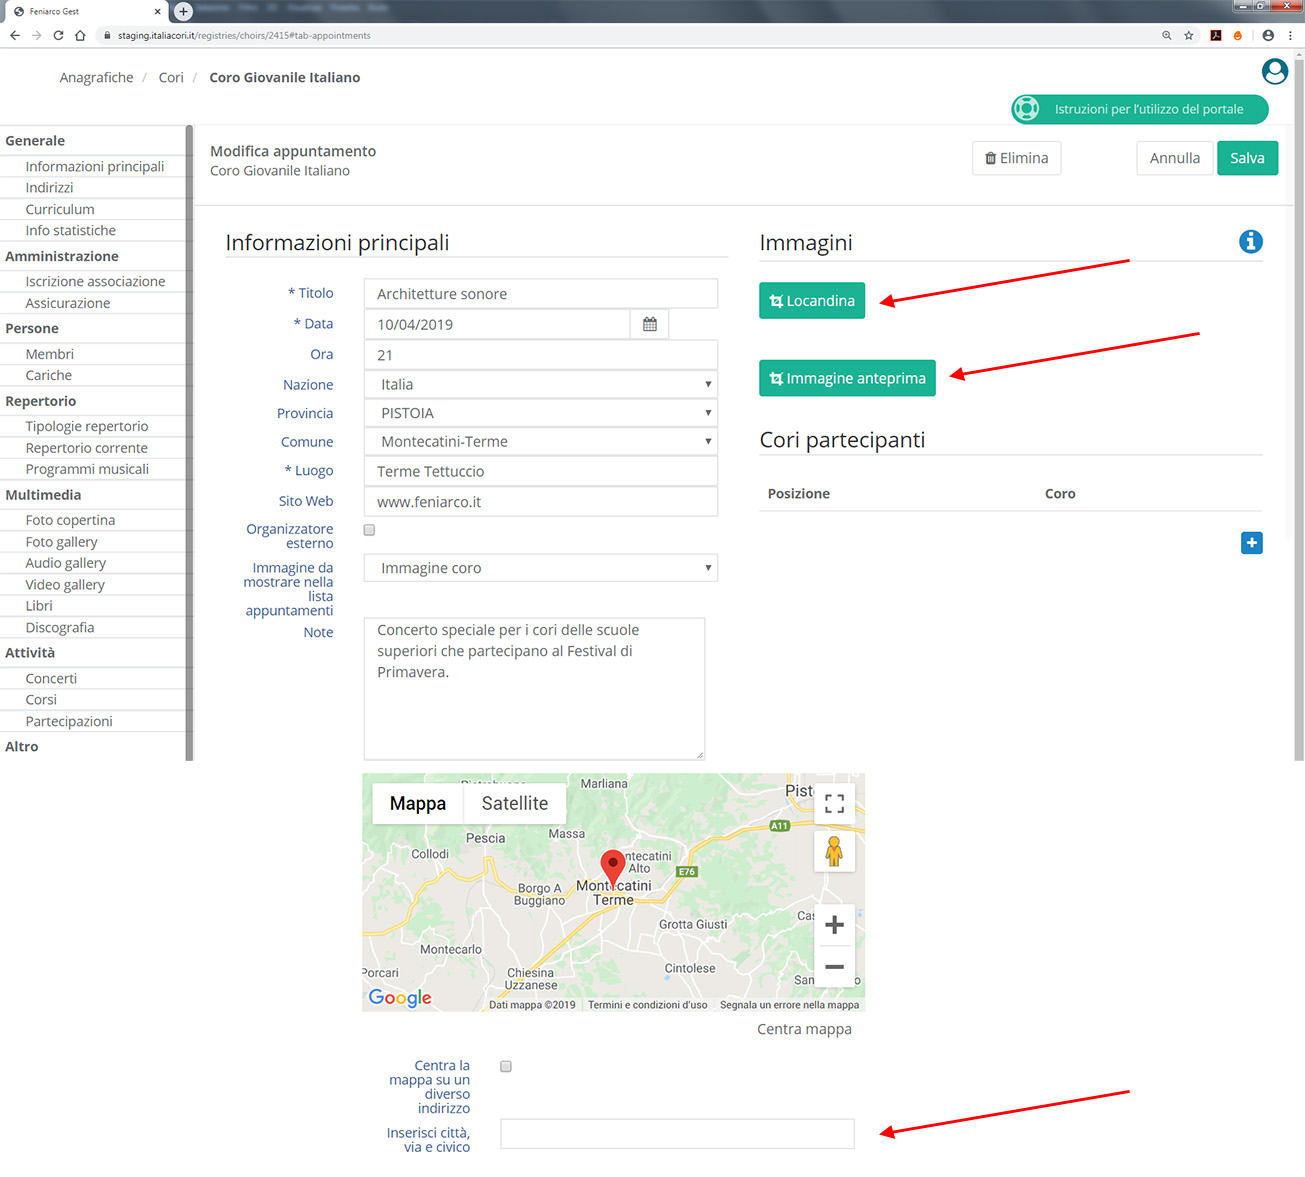This screenshot has height=1177, width=1305.
Task: Open the calendar date picker icon
Action: (650, 324)
